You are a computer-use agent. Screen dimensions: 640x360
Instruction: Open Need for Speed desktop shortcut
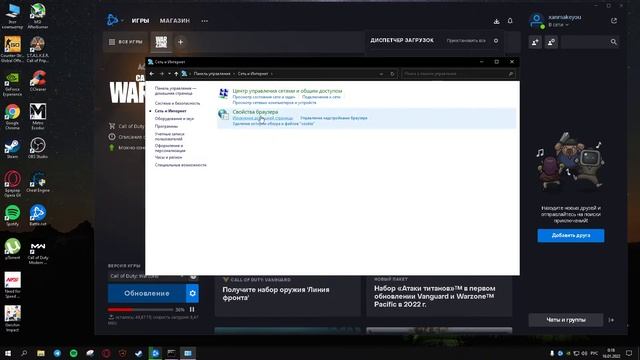(12, 285)
